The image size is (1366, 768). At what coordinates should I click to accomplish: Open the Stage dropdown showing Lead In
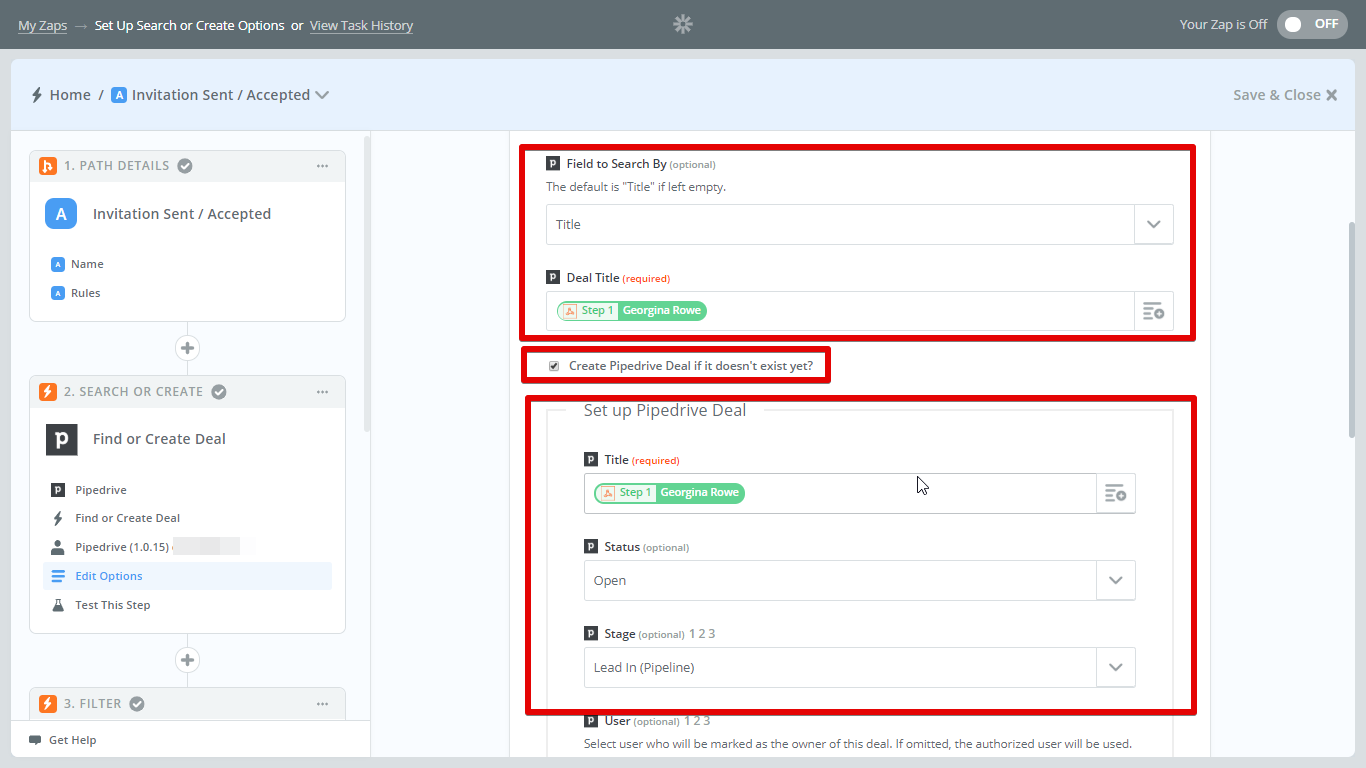[859, 667]
